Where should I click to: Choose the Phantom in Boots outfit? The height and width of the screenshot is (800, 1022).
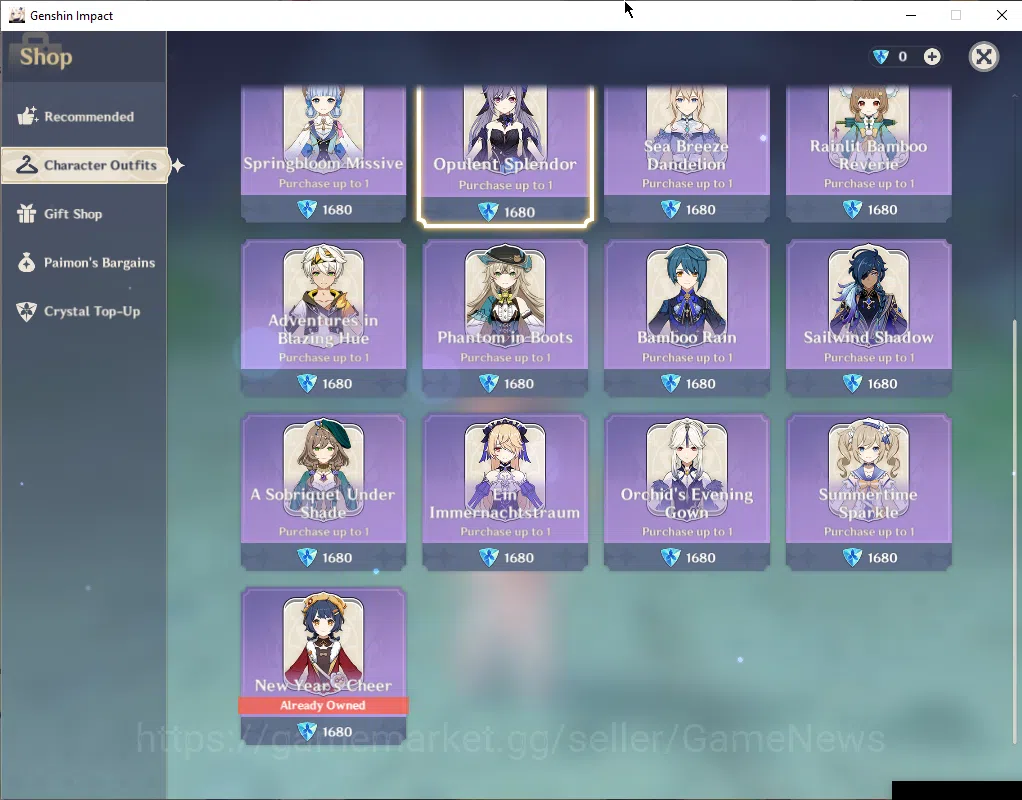505,318
